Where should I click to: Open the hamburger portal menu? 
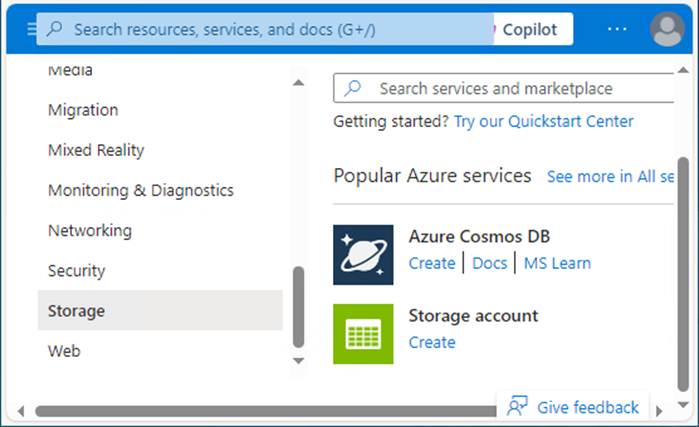pyautogui.click(x=31, y=29)
